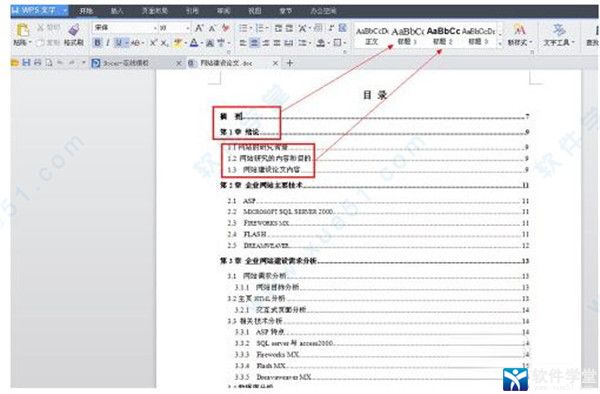Add a new document tab with plus
This screenshot has height=394, width=600.
[290, 63]
